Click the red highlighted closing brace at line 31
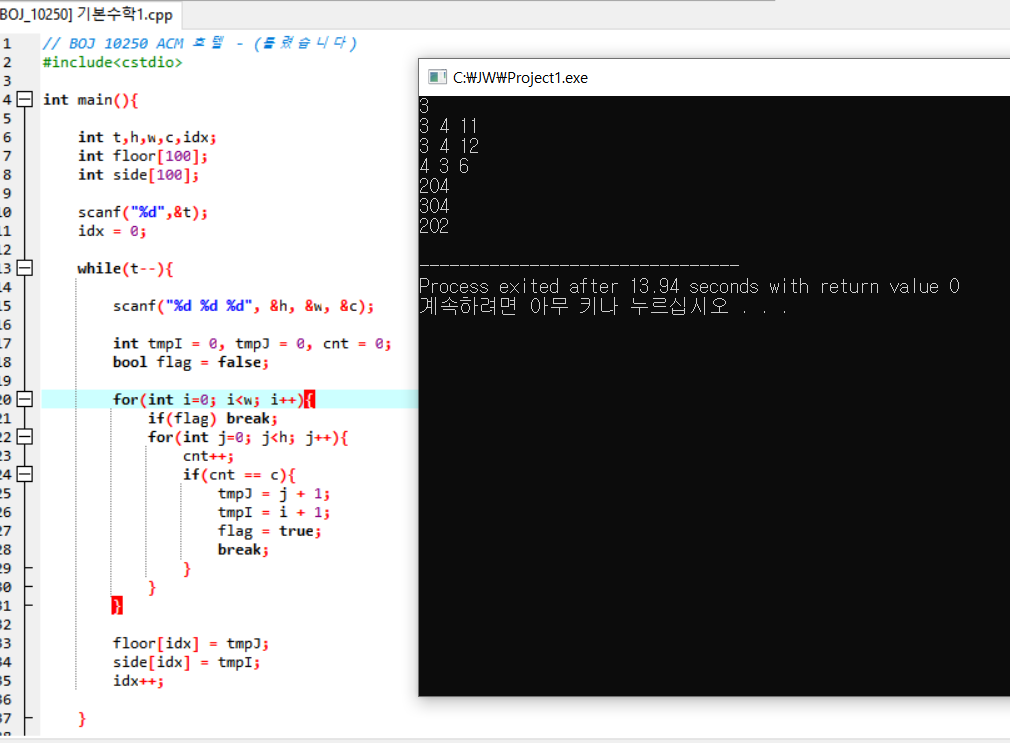Screen dimensions: 1010x743 click(x=117, y=606)
